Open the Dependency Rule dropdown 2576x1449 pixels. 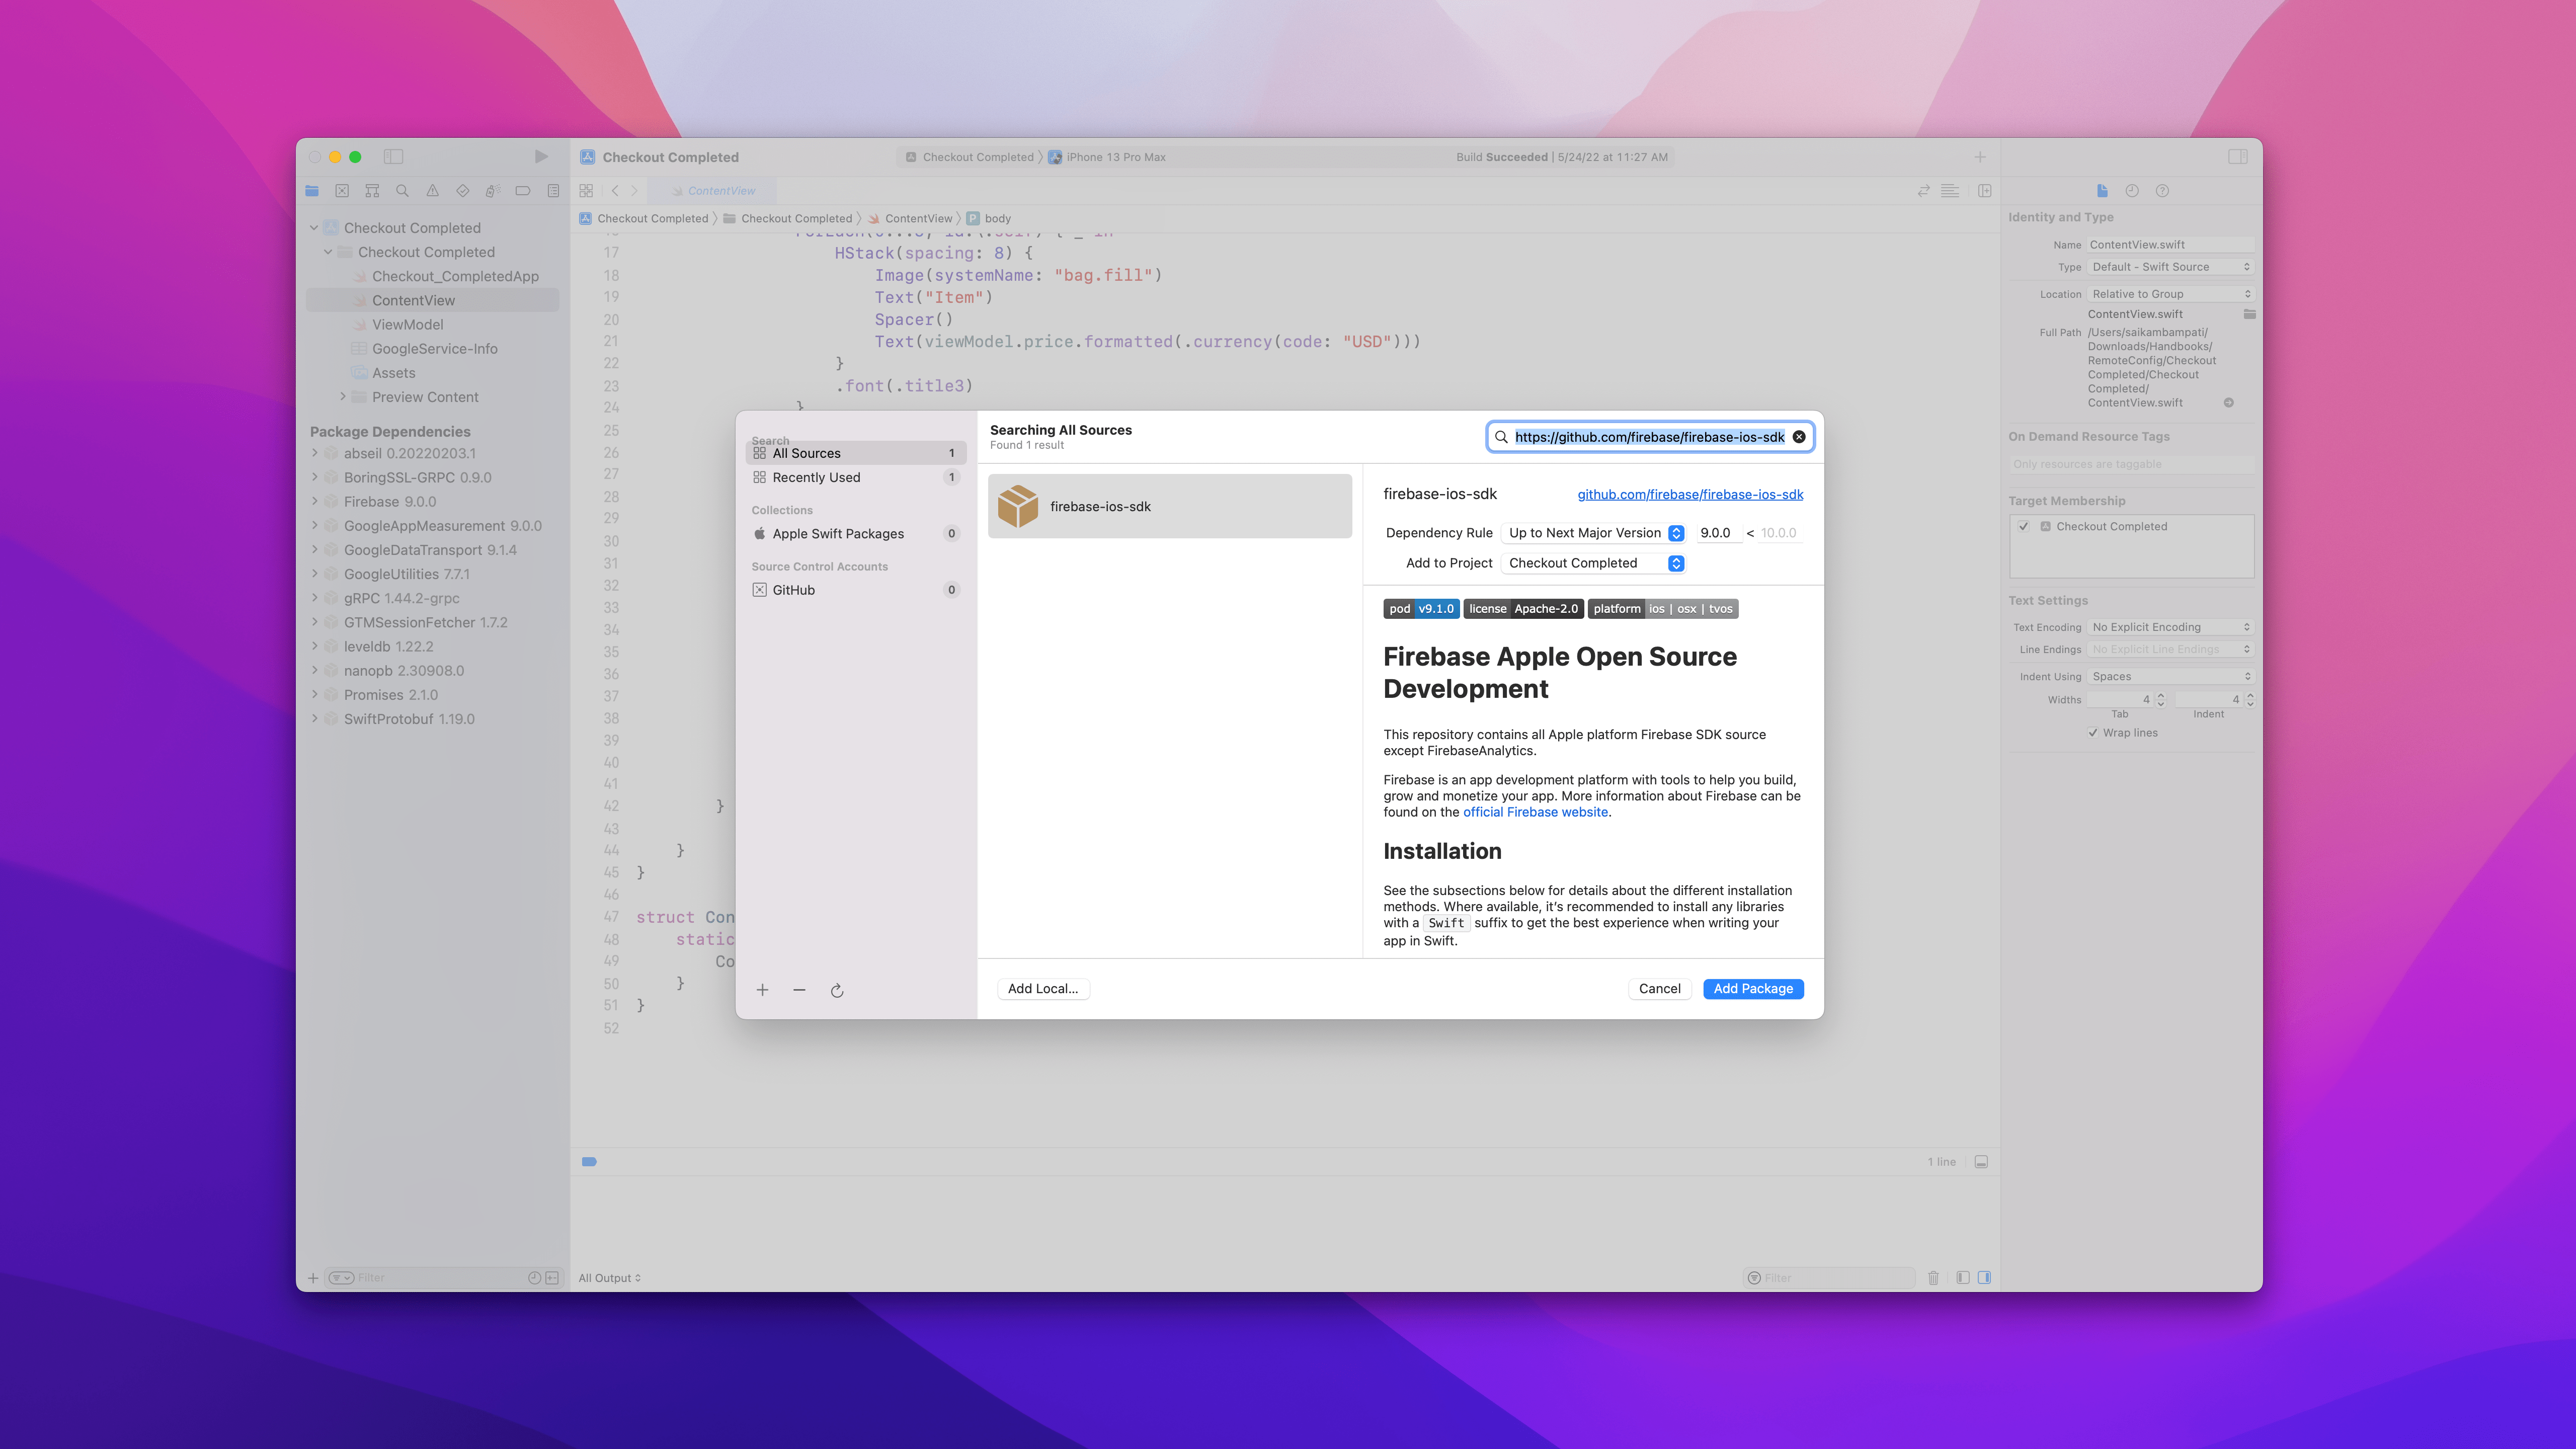point(1594,533)
